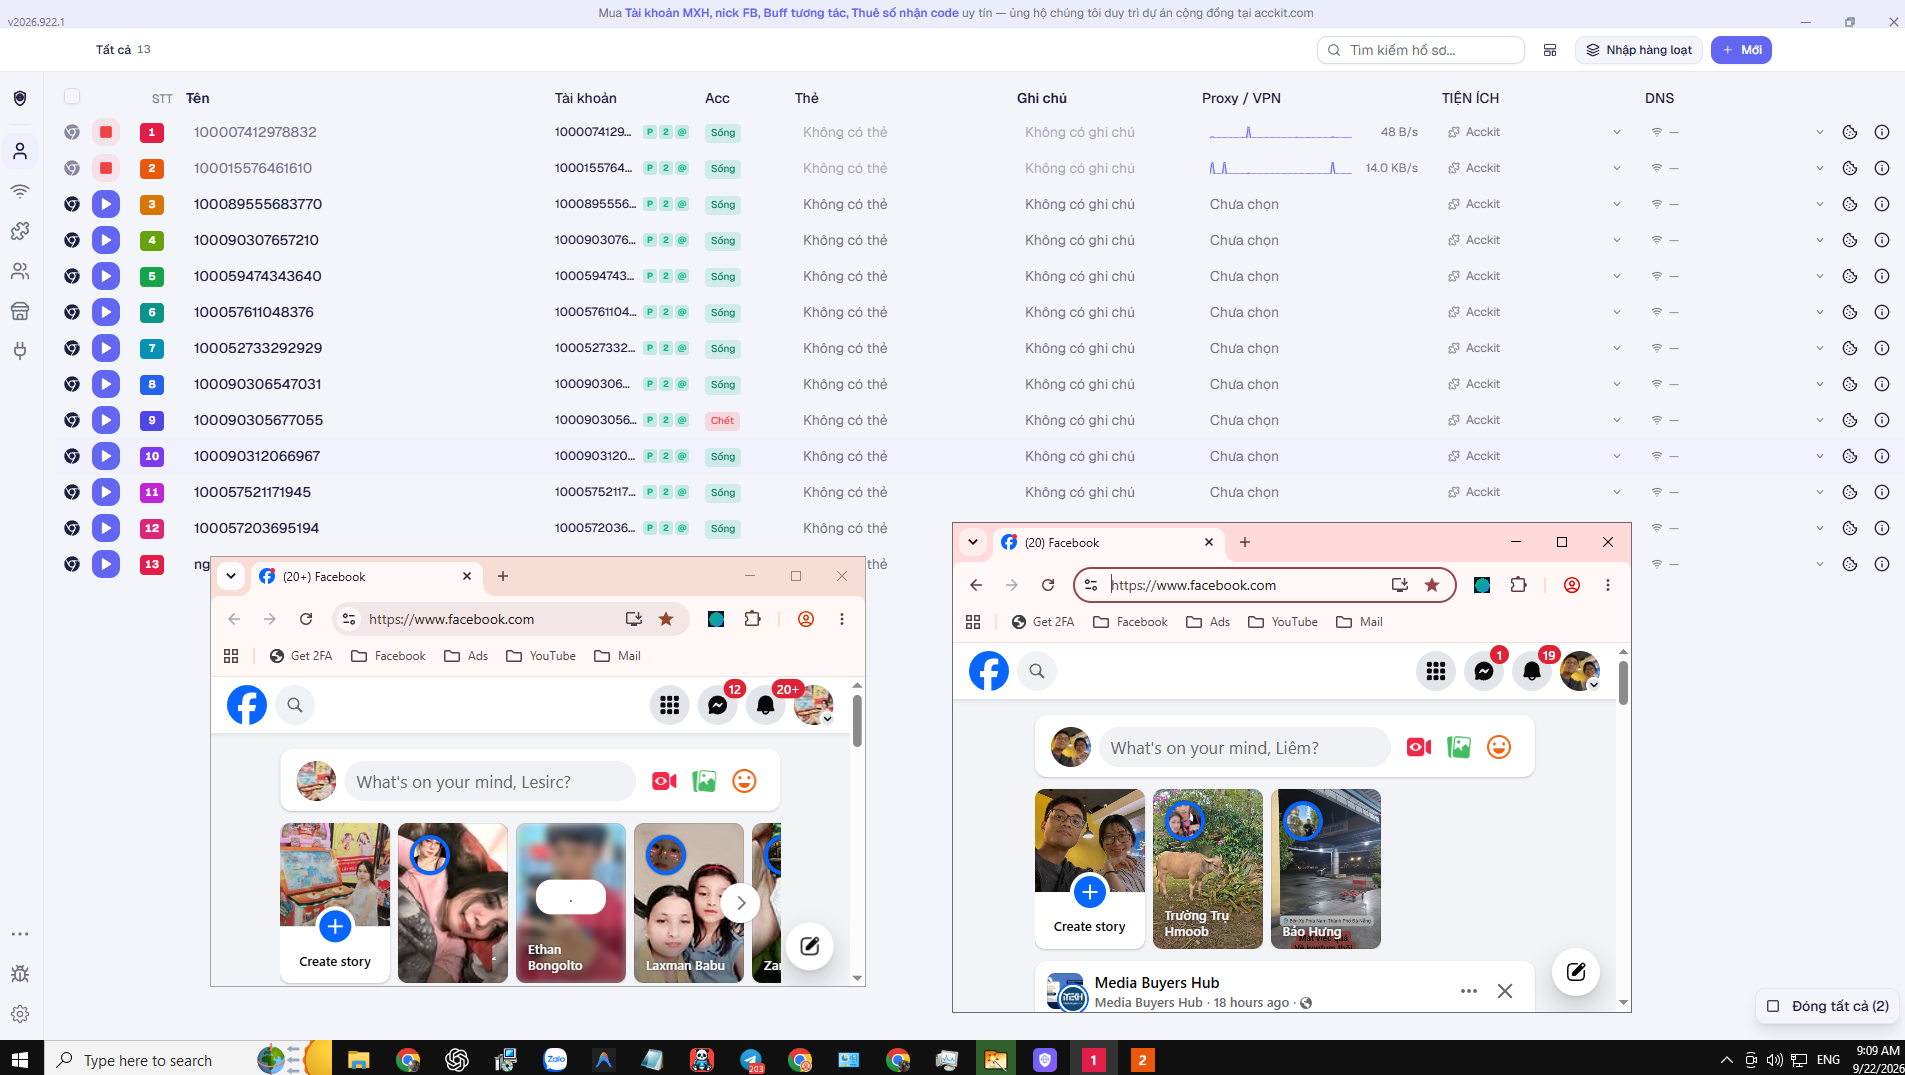
Task: Click the Tìm kiếm hồ sơ search field
Action: point(1421,50)
